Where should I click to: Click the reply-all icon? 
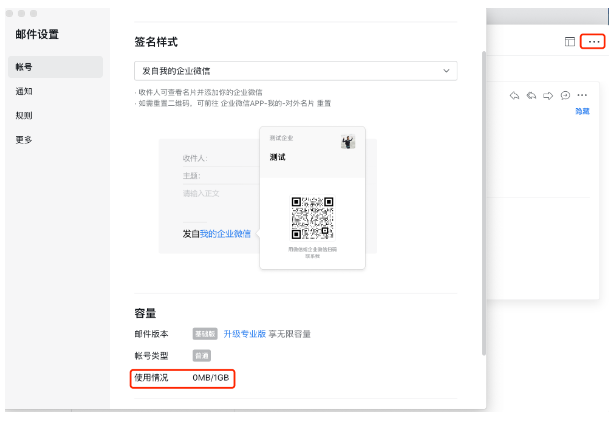pyautogui.click(x=531, y=95)
